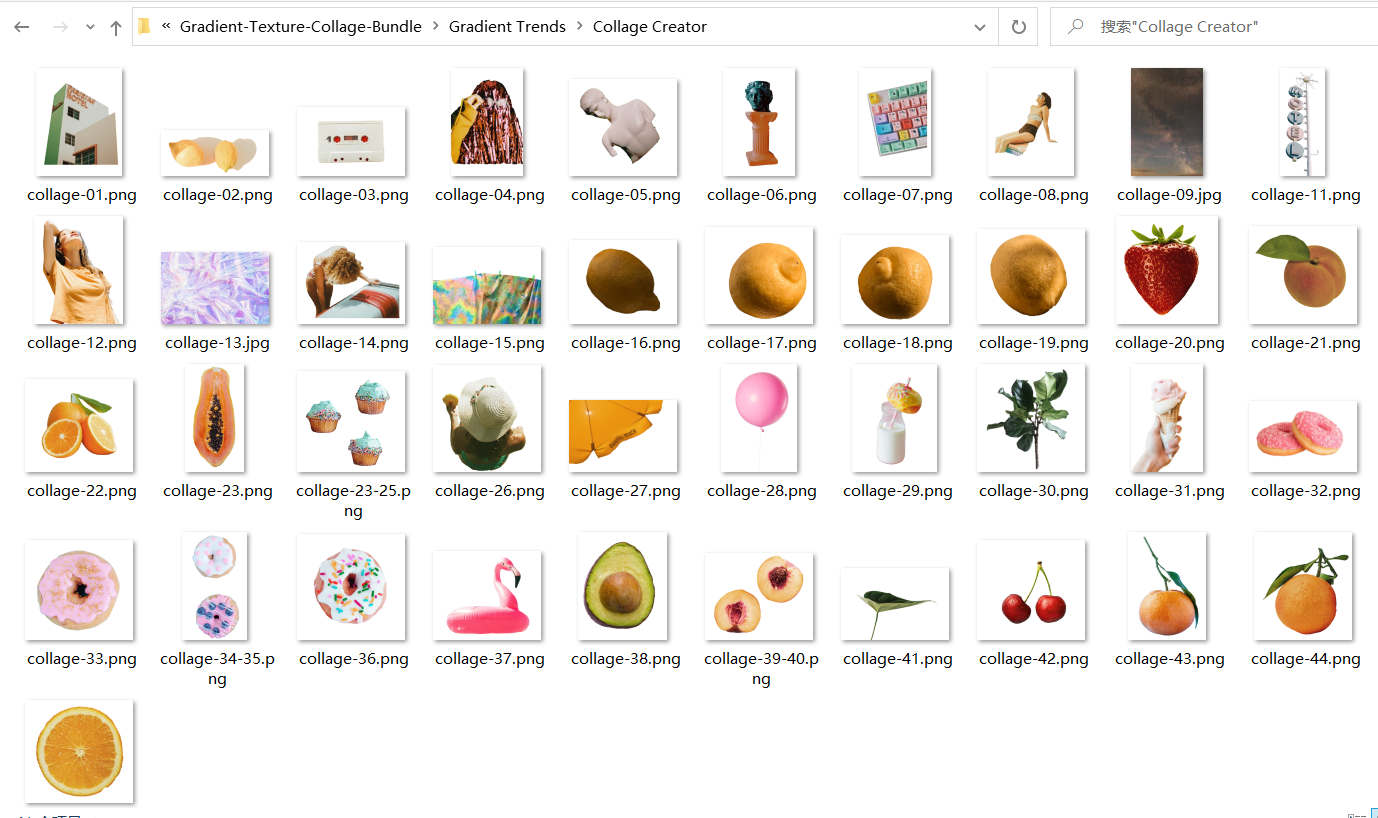Select the column sculpture collage-06.png
1378x818 pixels.
[759, 122]
